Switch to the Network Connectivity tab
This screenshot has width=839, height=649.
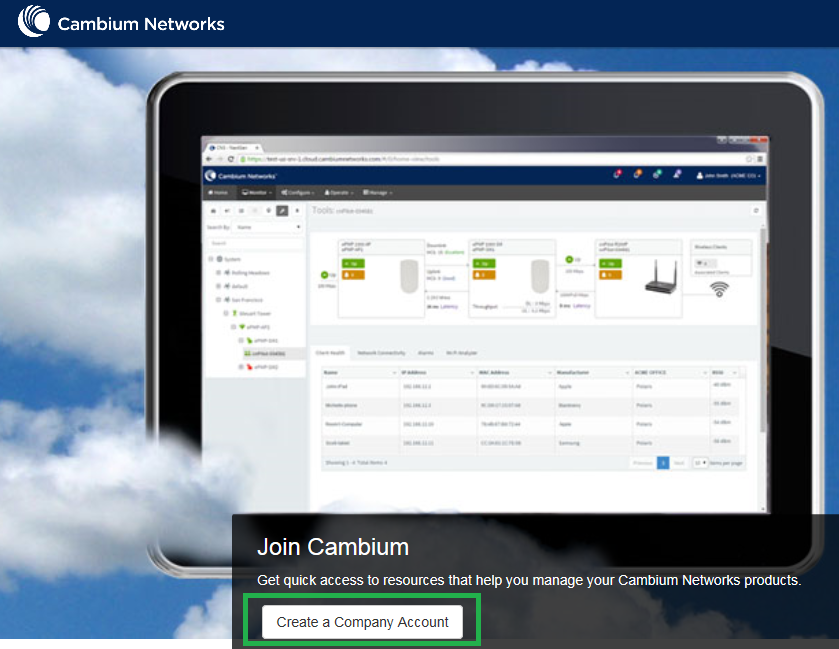(x=381, y=353)
